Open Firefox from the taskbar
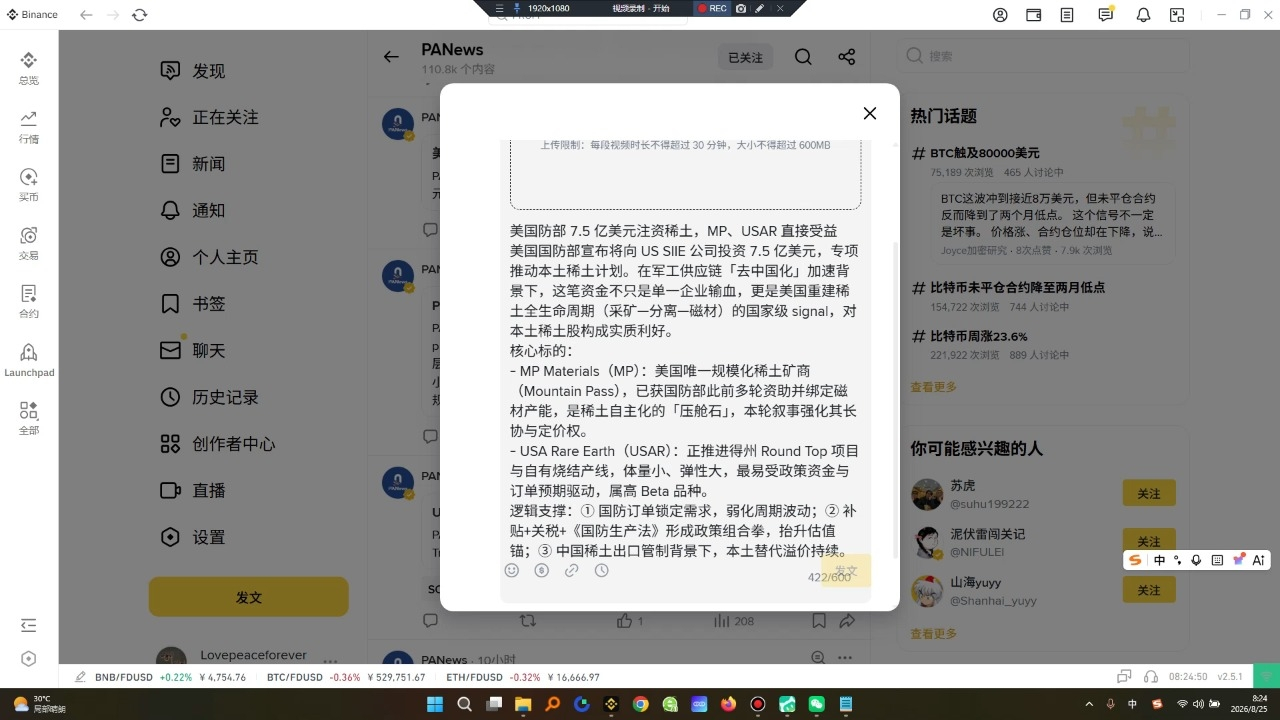 click(728, 704)
